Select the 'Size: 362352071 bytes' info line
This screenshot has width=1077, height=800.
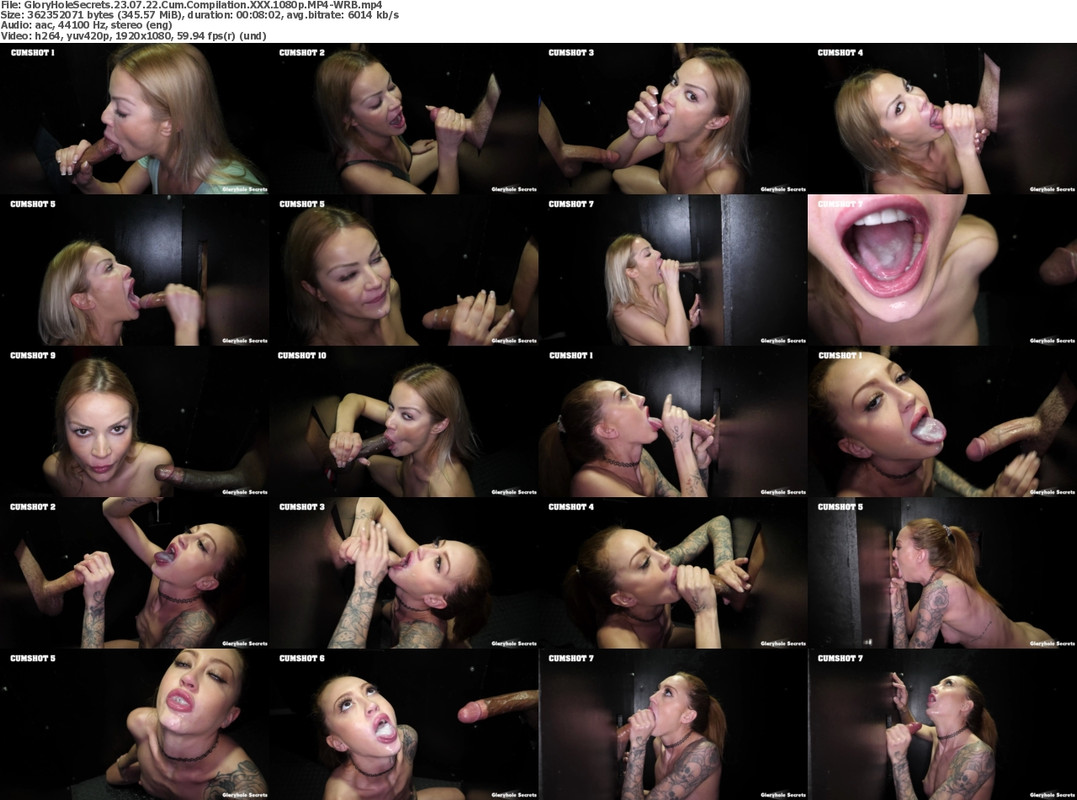tap(200, 14)
